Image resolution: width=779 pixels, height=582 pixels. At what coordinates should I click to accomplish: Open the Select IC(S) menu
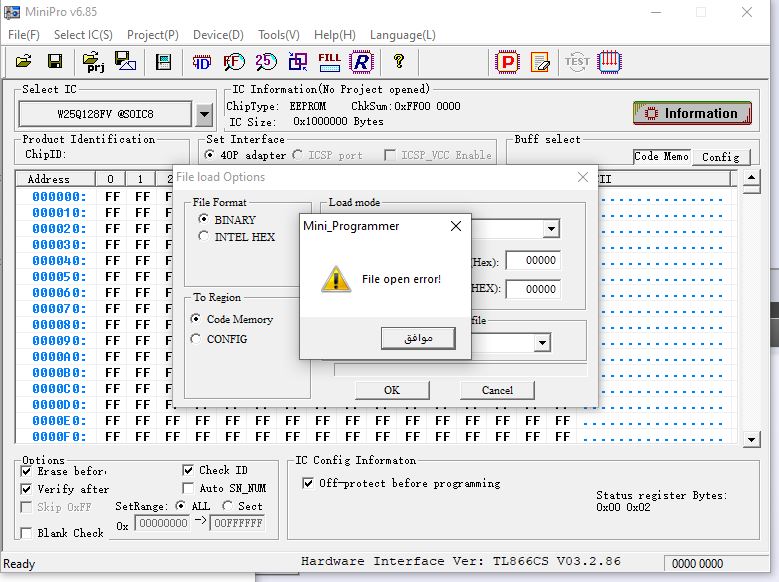pos(83,35)
